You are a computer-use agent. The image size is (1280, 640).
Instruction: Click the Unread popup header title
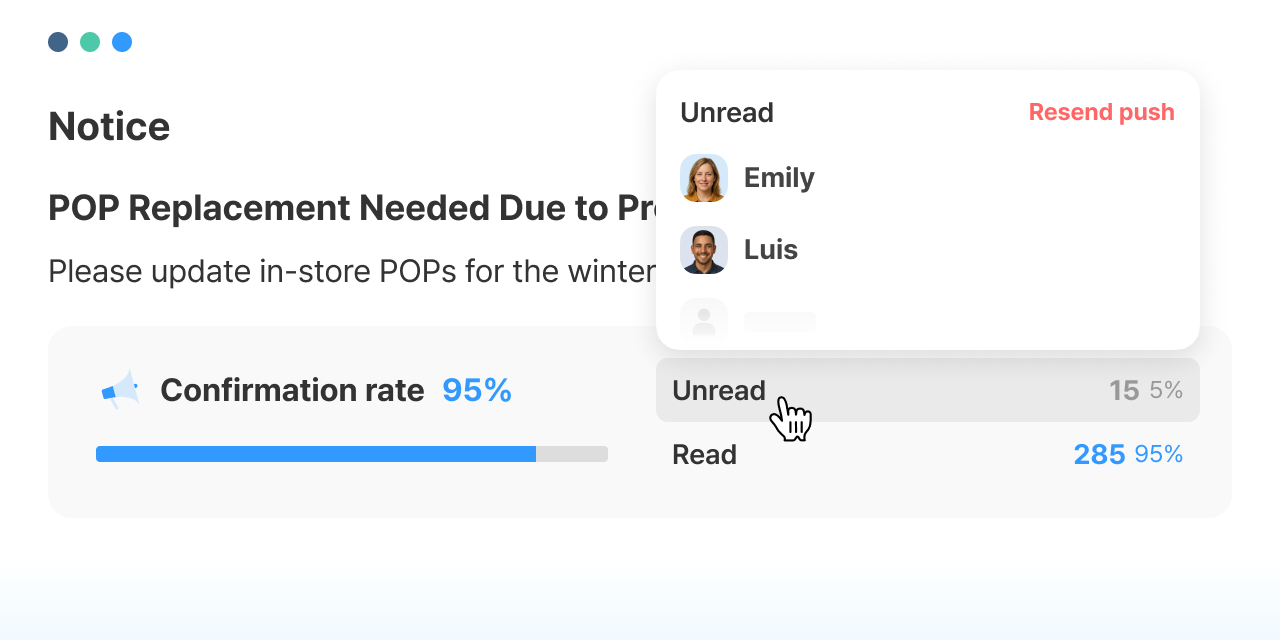[x=727, y=112]
